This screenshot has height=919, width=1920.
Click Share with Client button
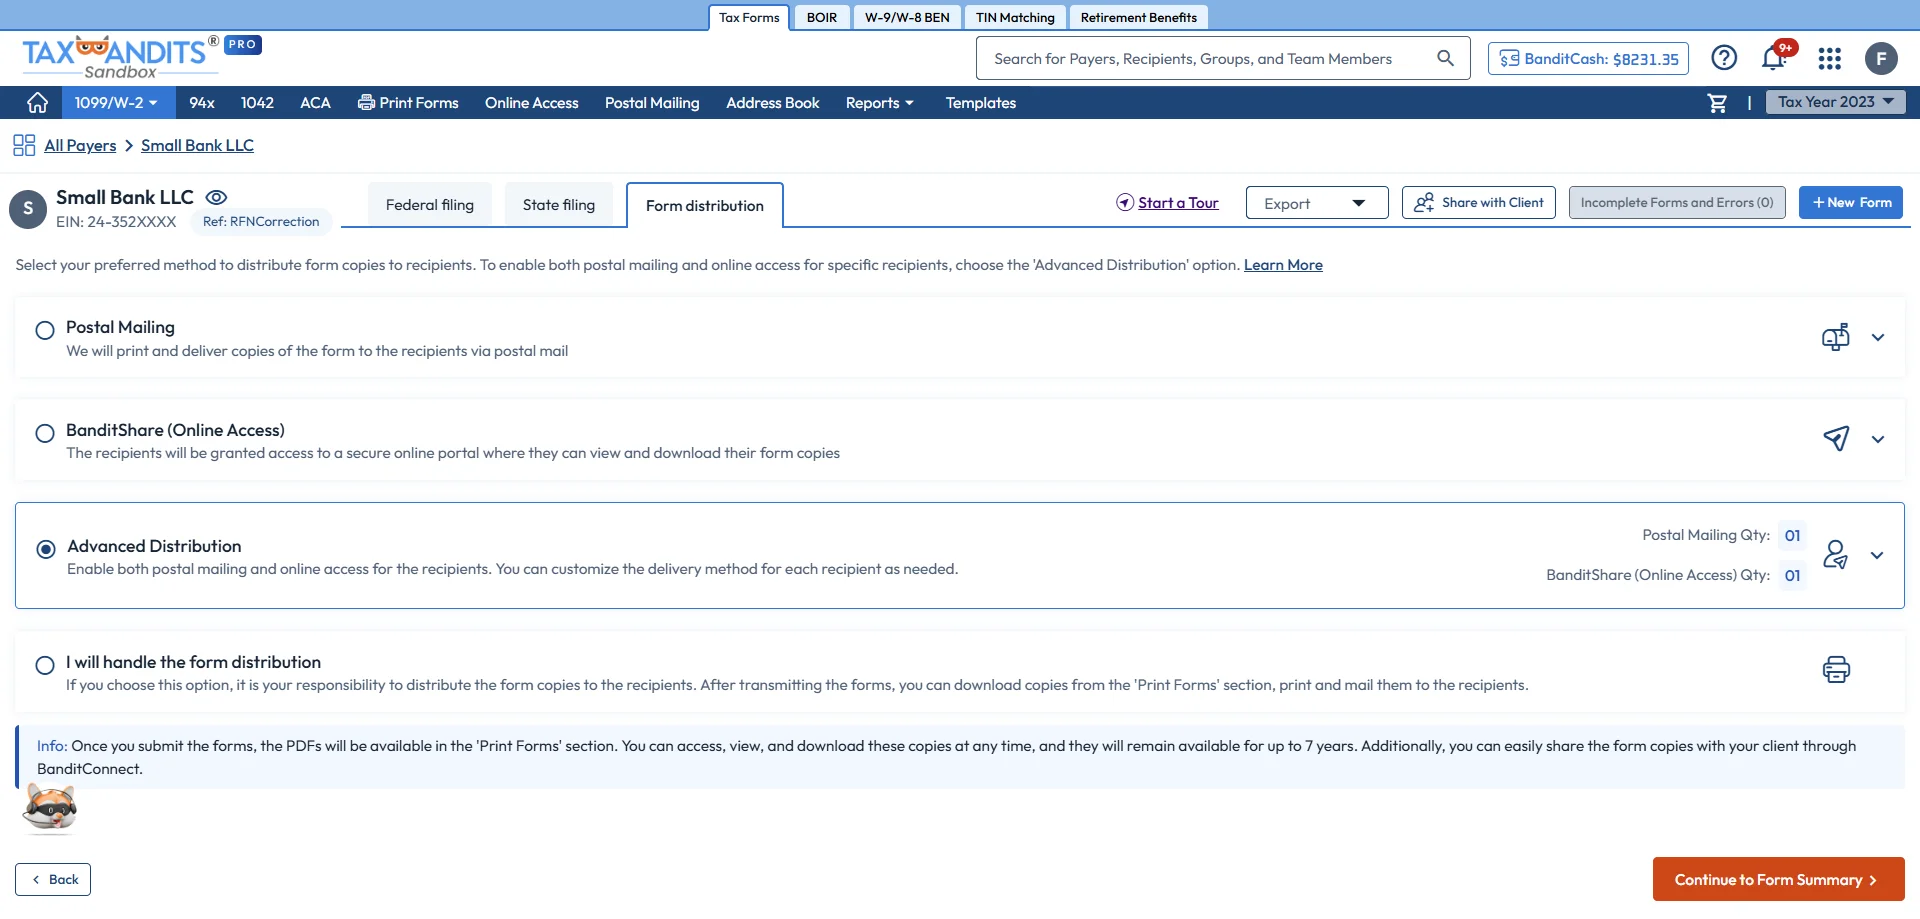1479,202
